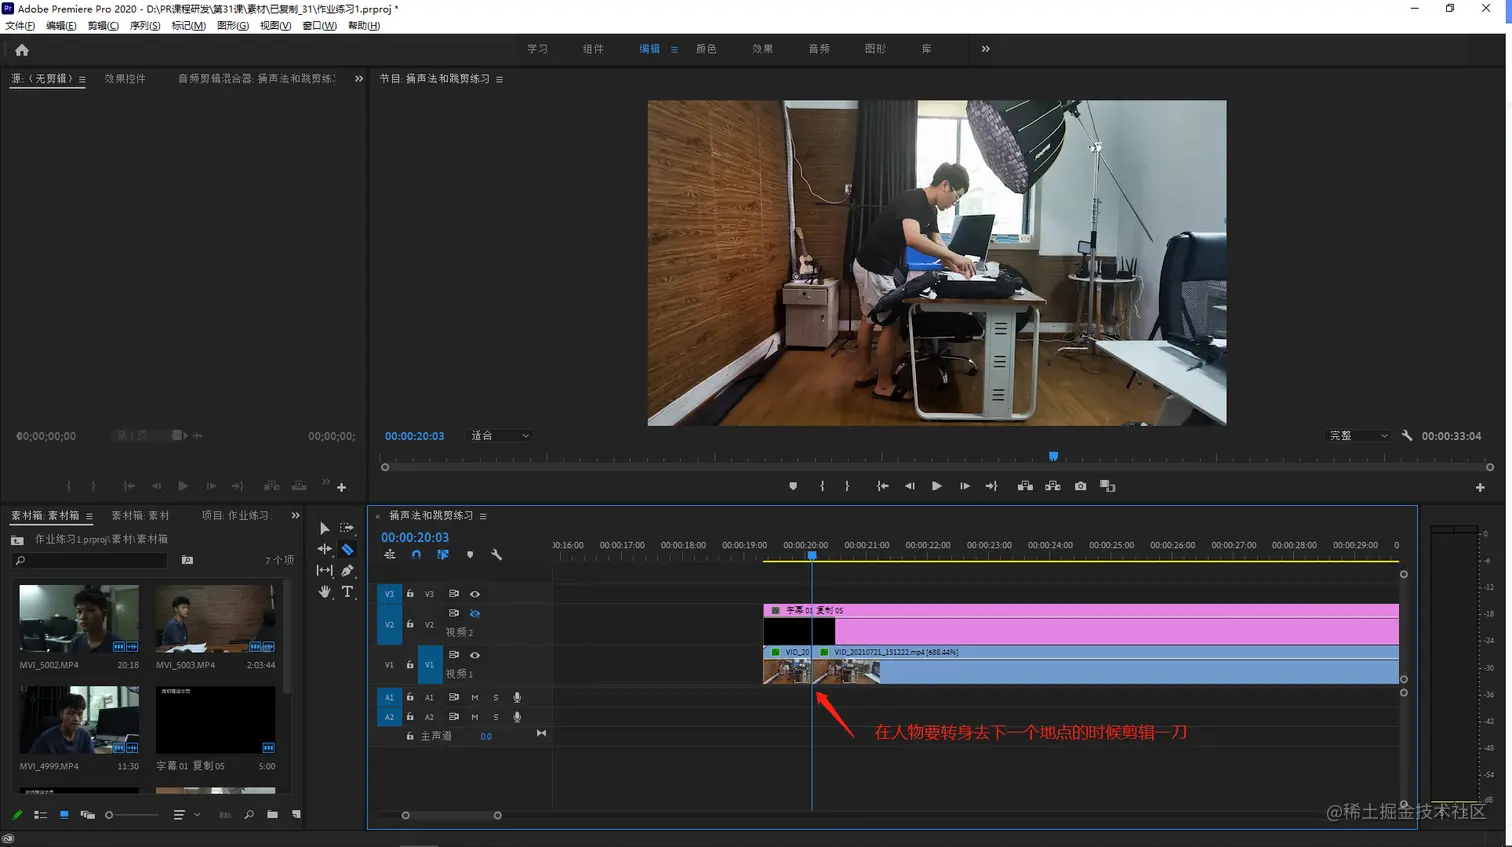Switch bin to icon view
Viewport: 1512px width, 847px height.
pyautogui.click(x=64, y=815)
